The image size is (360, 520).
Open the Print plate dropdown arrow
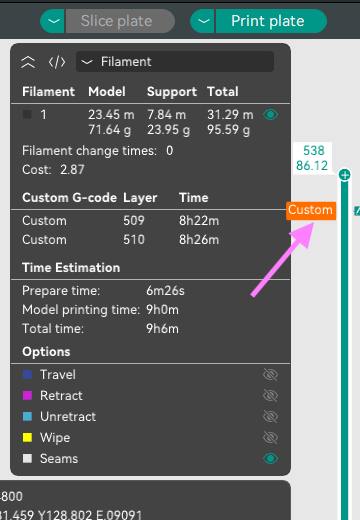tap(203, 21)
